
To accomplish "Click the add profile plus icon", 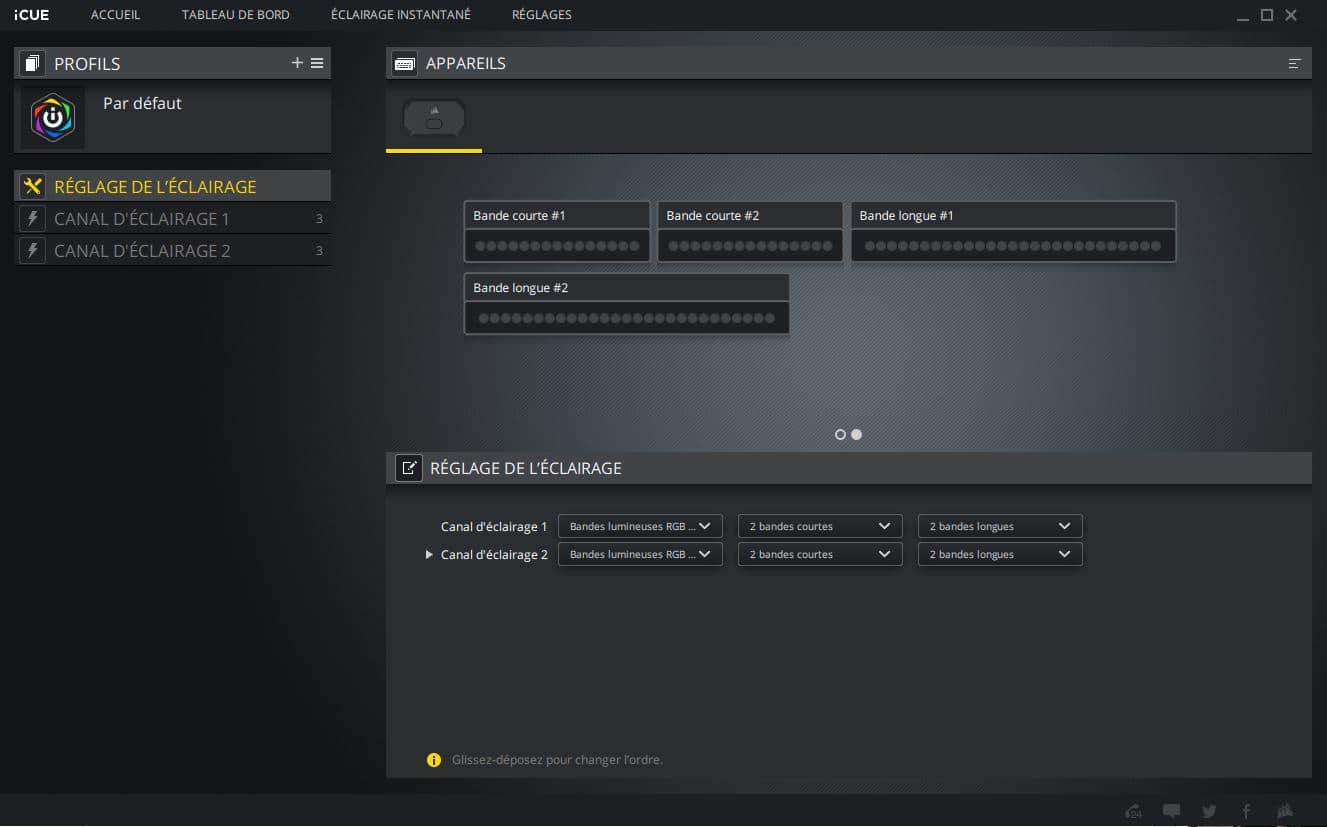I will click(297, 63).
